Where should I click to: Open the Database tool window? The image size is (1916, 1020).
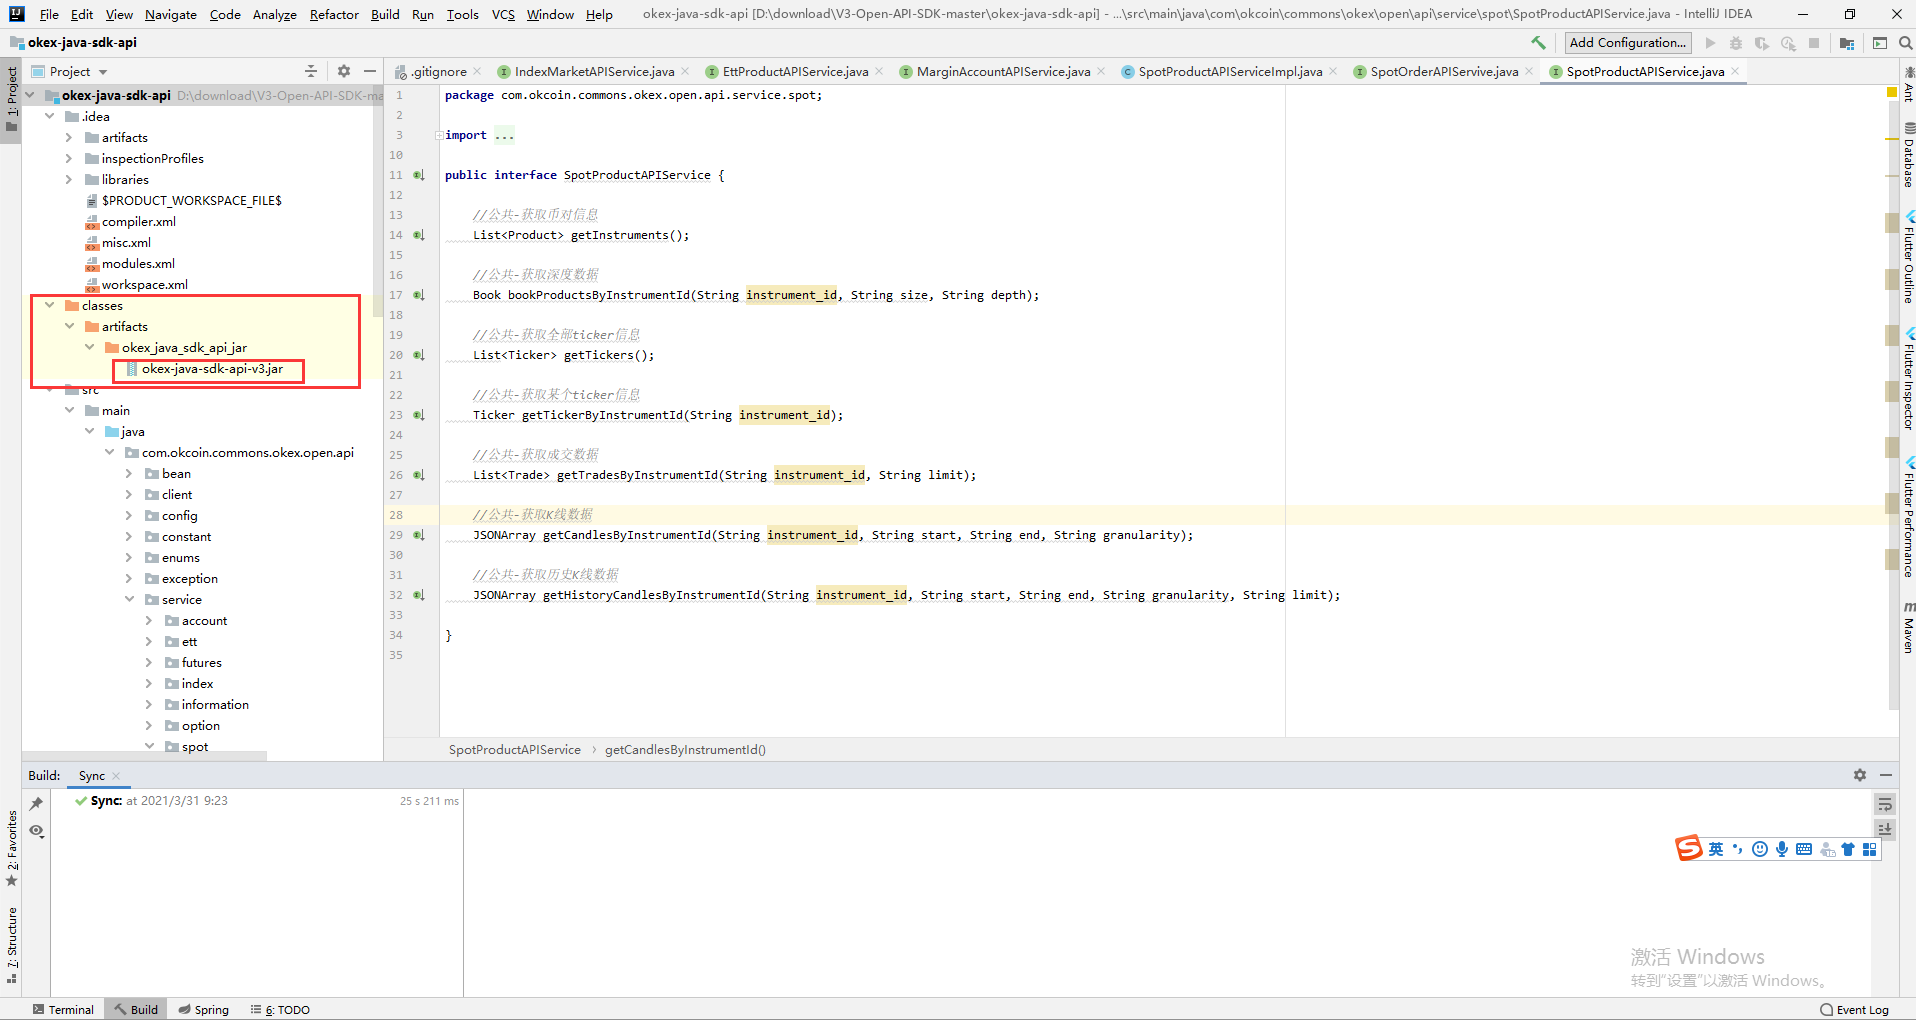pos(1908,156)
